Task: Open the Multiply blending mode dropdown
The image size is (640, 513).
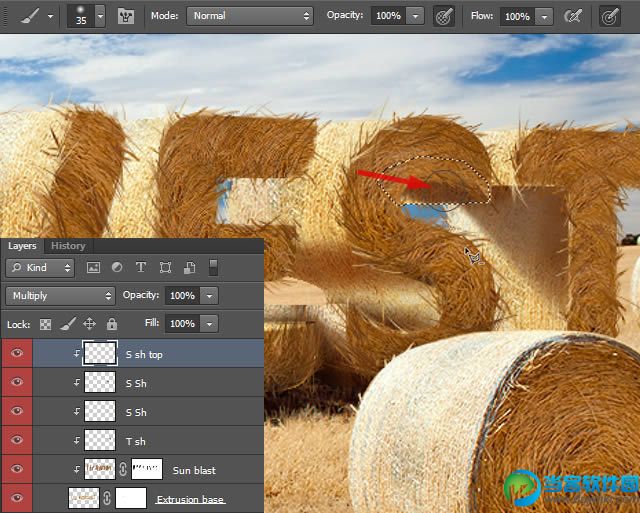Action: click(60, 296)
